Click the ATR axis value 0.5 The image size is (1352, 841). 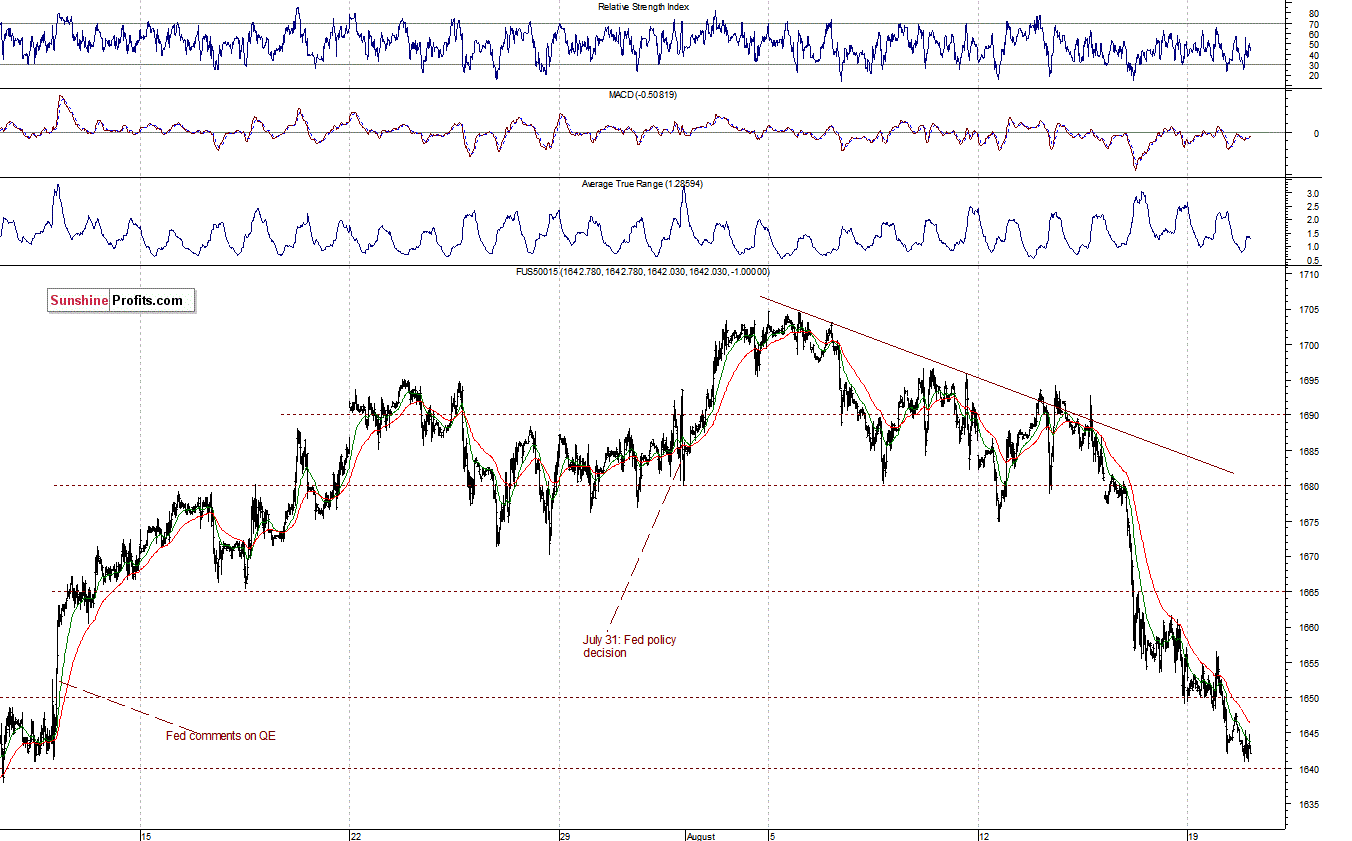coord(1314,260)
